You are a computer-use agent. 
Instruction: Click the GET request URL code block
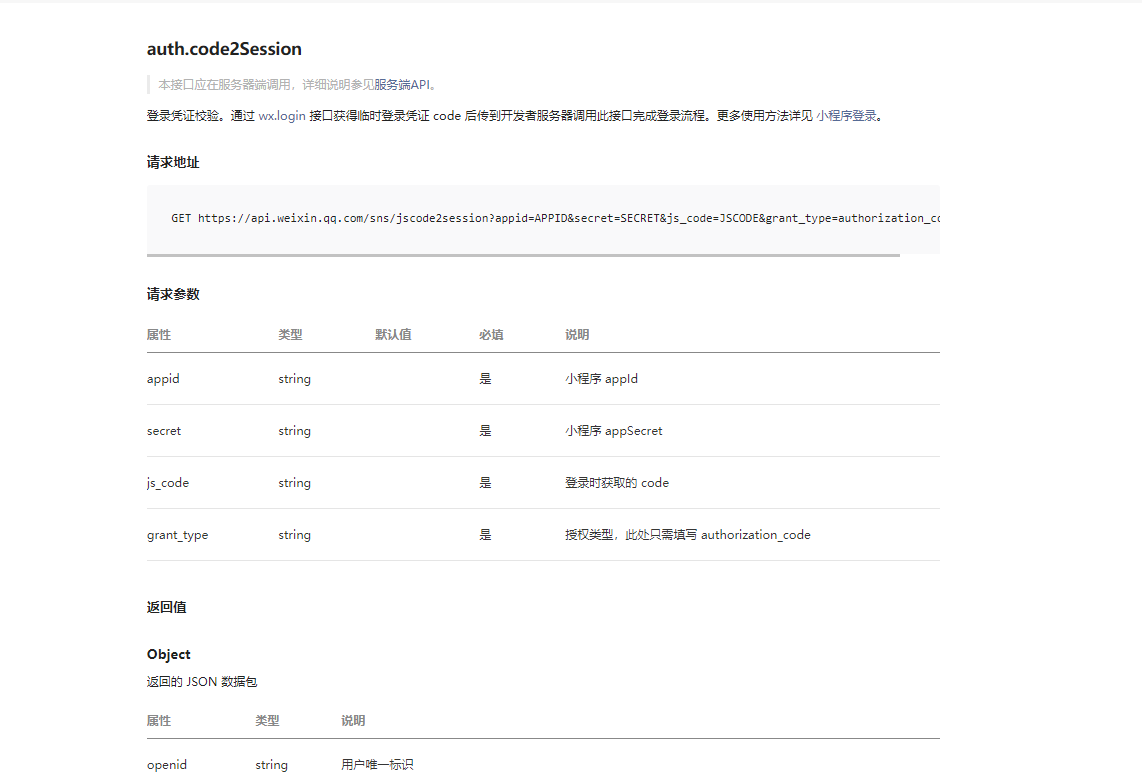pos(543,218)
